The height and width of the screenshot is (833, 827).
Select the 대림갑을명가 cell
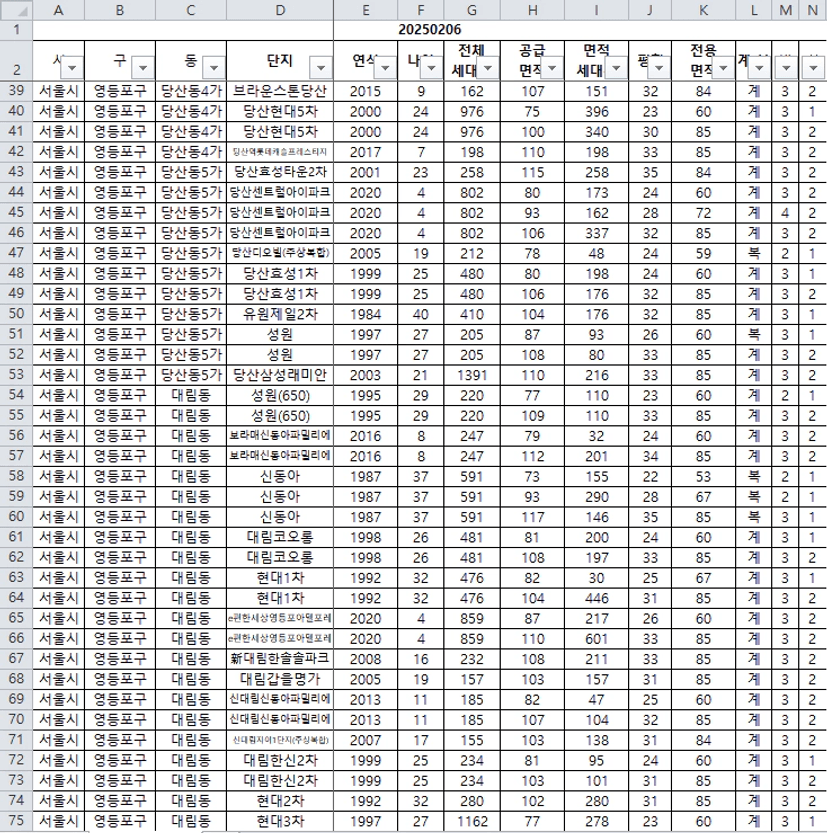(x=280, y=678)
